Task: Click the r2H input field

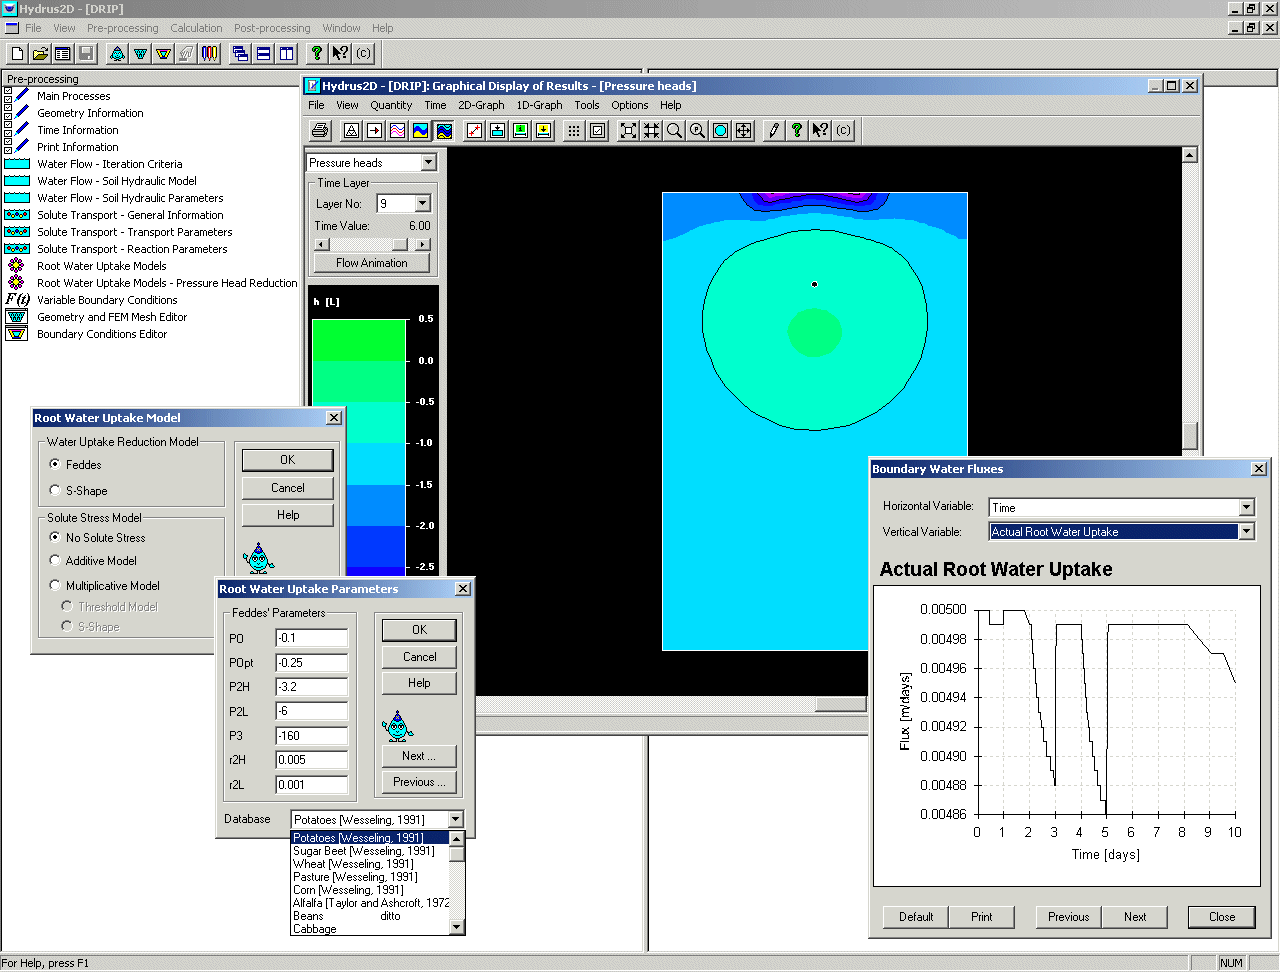Action: [312, 760]
